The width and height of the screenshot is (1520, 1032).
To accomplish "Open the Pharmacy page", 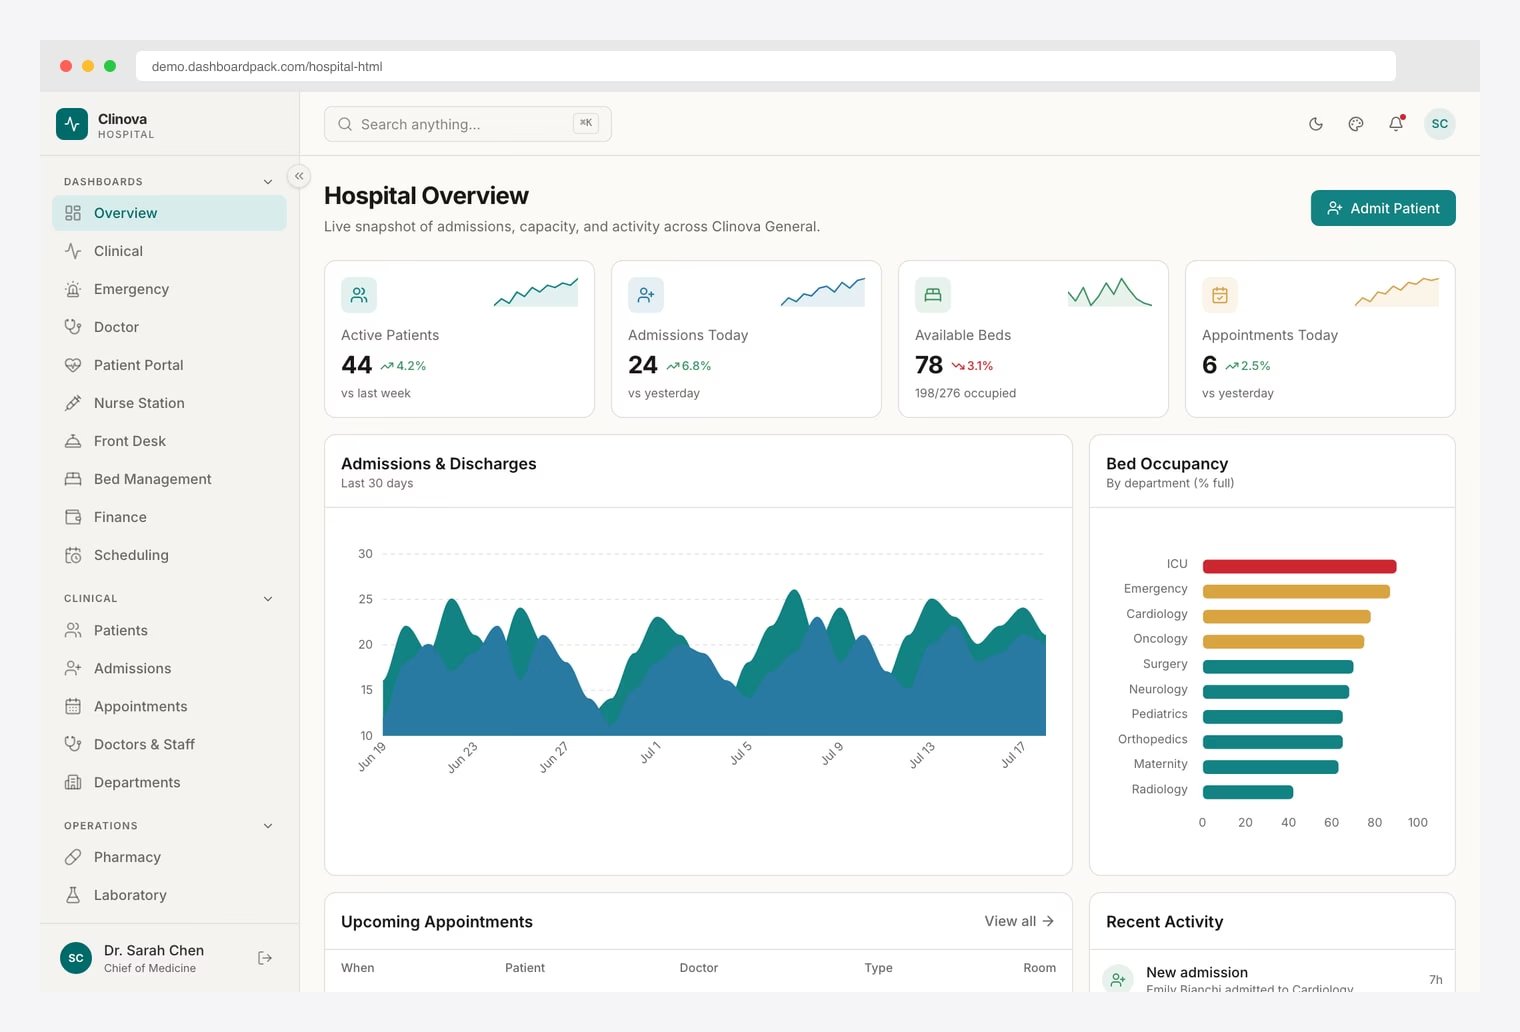I will pos(169,857).
